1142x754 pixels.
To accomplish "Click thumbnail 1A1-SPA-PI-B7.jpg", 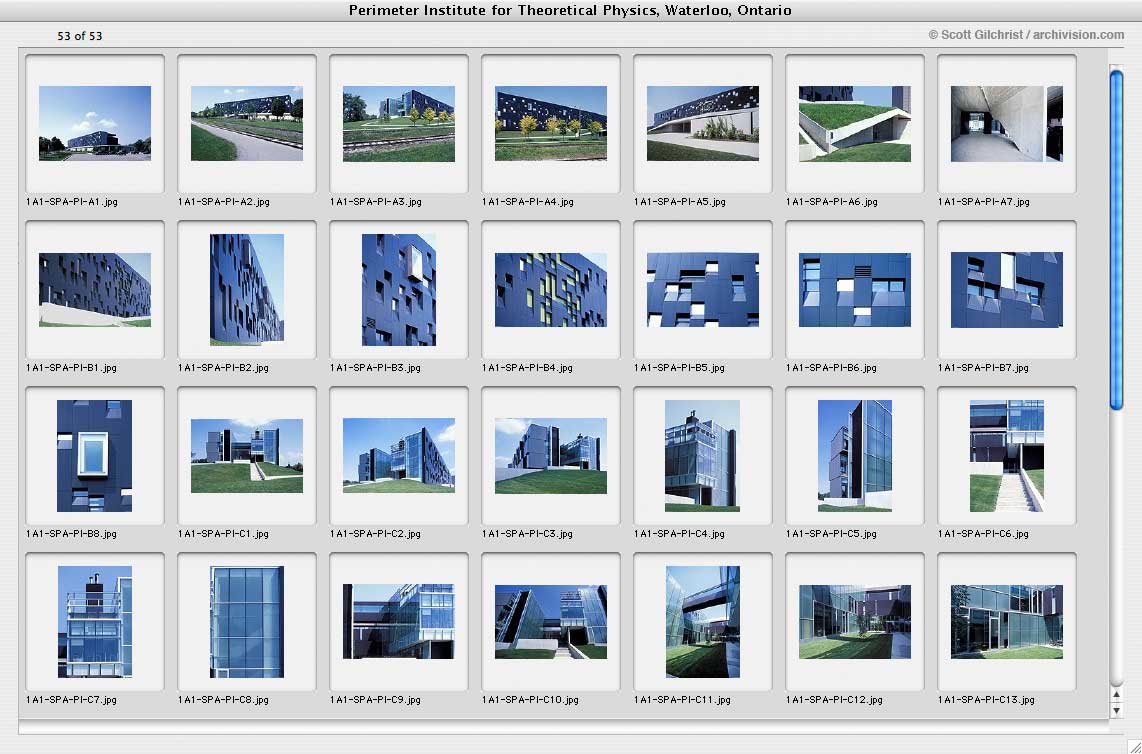I will click(1007, 289).
